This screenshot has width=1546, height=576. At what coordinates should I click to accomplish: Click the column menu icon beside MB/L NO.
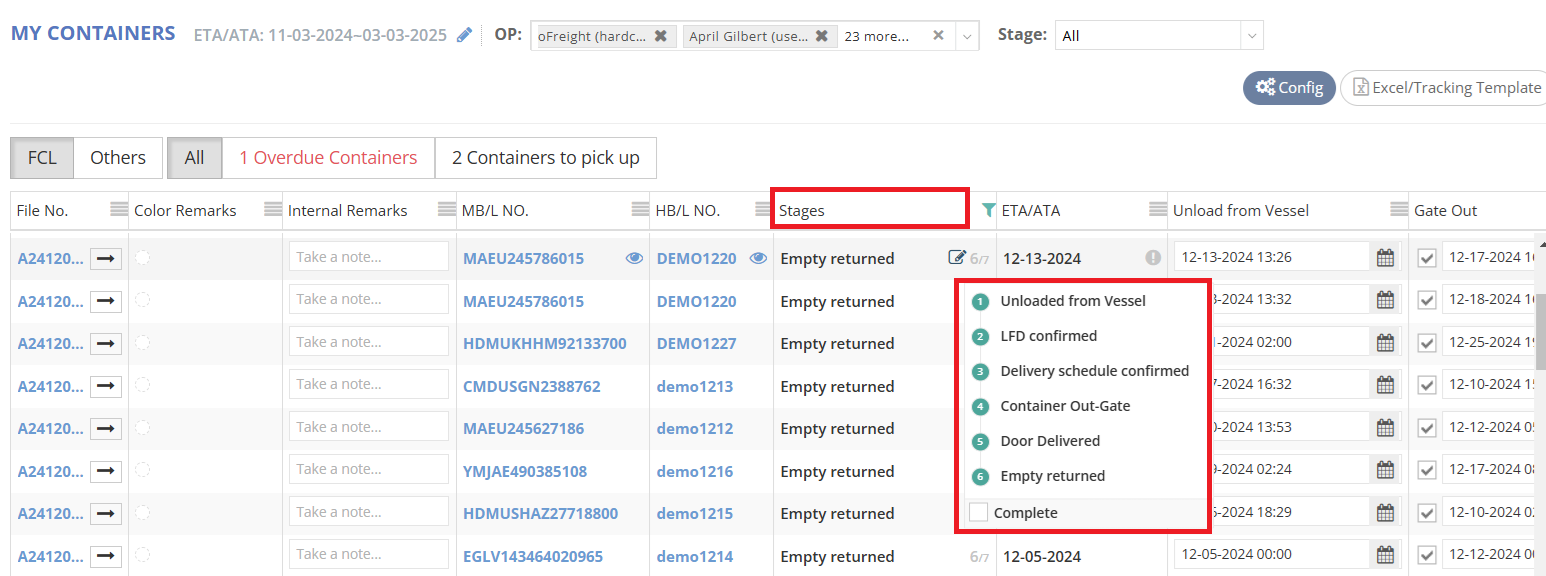640,210
